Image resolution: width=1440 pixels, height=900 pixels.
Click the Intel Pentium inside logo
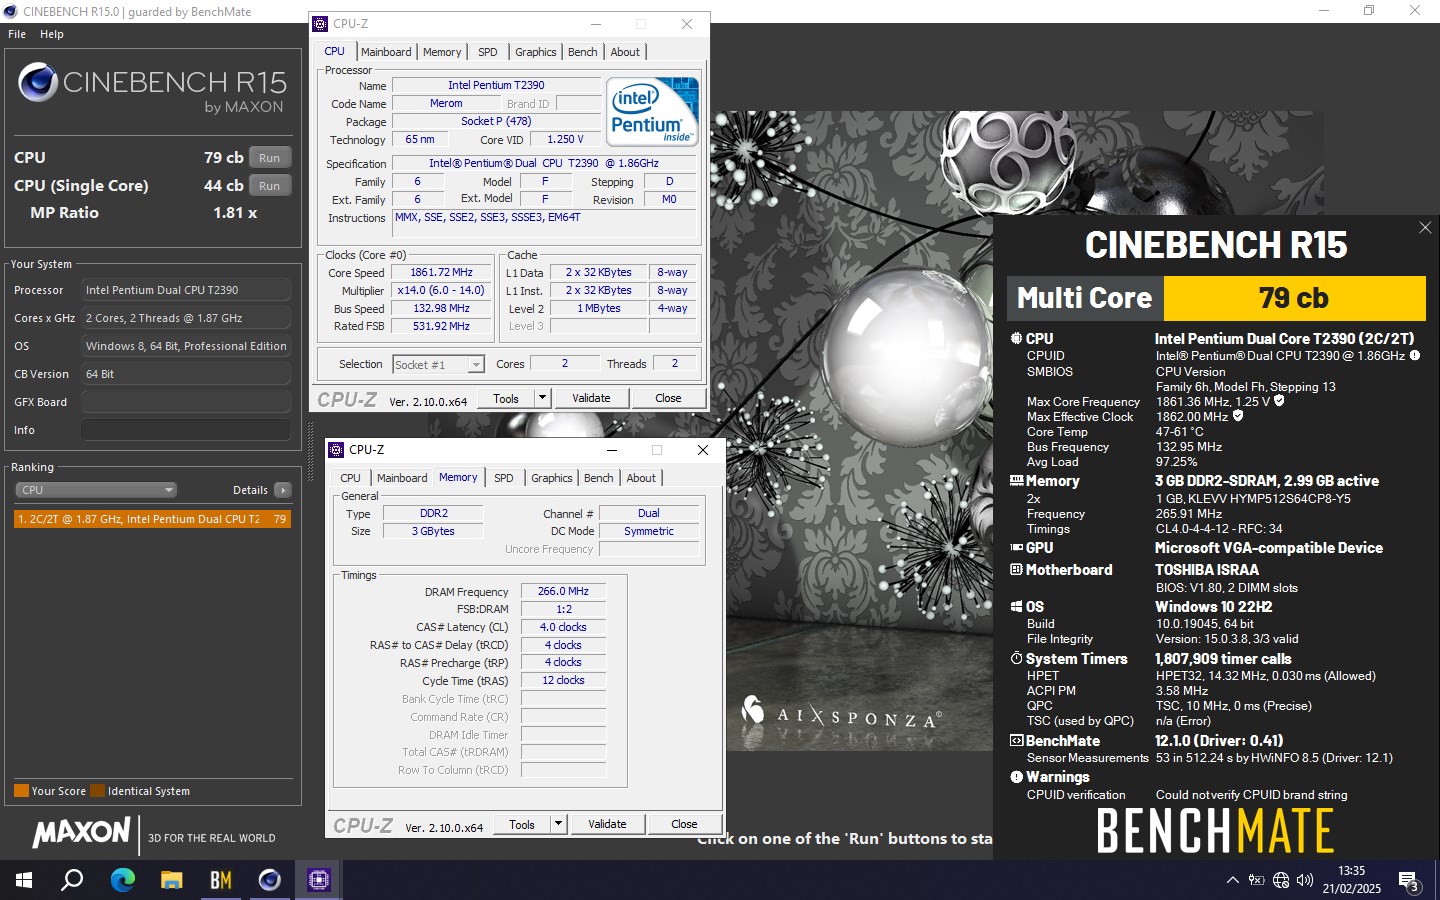coord(652,112)
